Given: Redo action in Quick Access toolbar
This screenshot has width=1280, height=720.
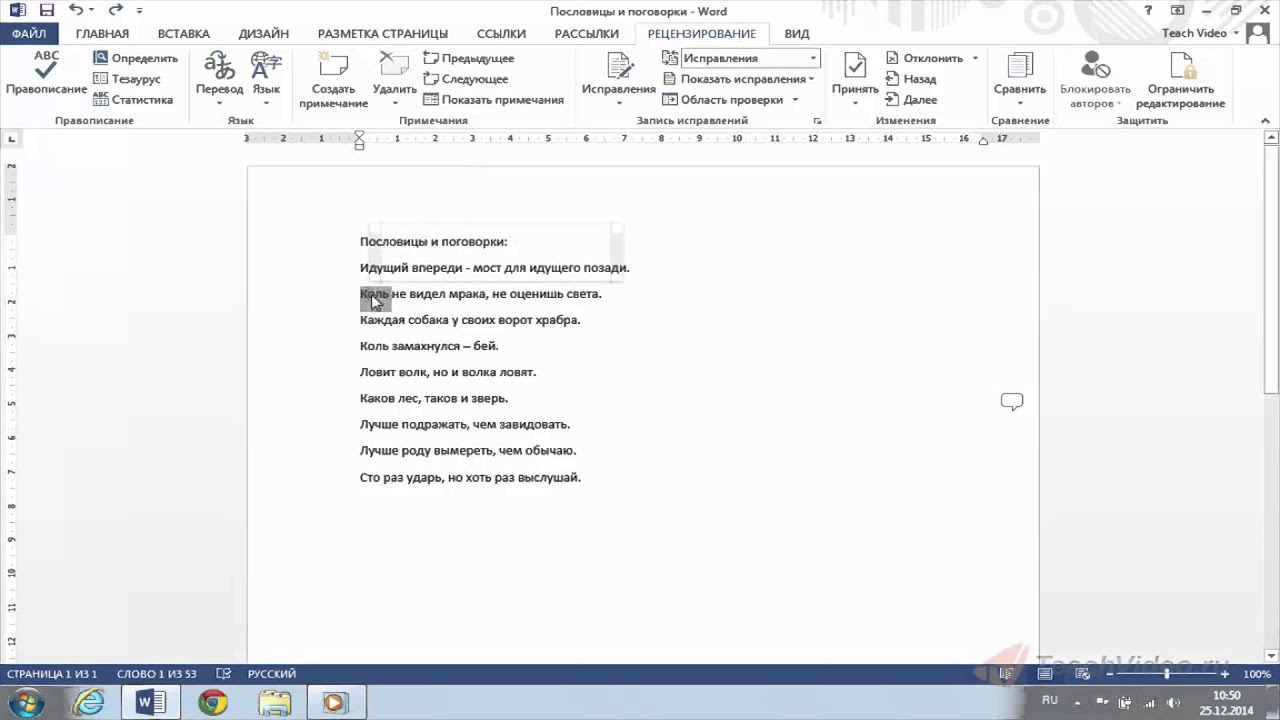Looking at the screenshot, I should coord(115,10).
